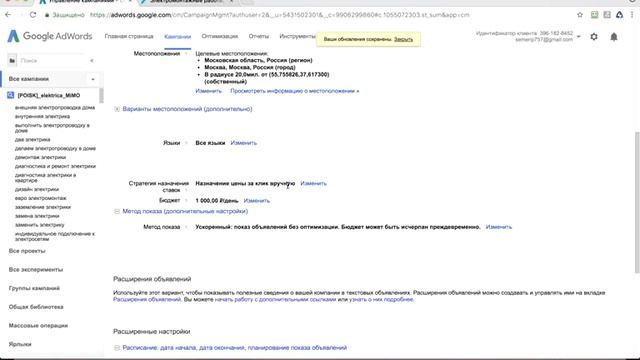The image size is (640, 360).
Task: Reload the page with the refresh icon
Action: (x=33, y=15)
